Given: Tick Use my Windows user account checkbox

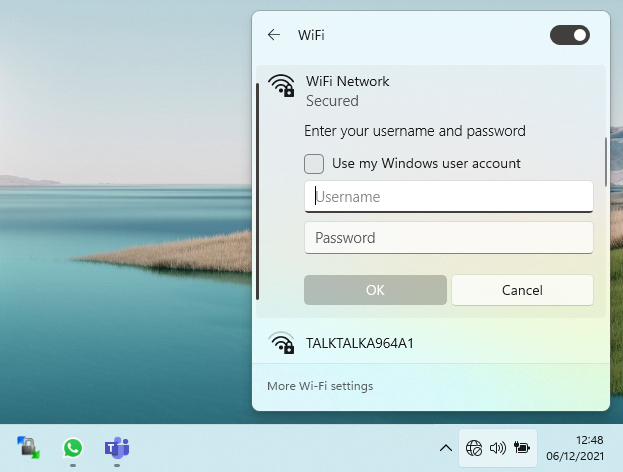Looking at the screenshot, I should pyautogui.click(x=314, y=164).
